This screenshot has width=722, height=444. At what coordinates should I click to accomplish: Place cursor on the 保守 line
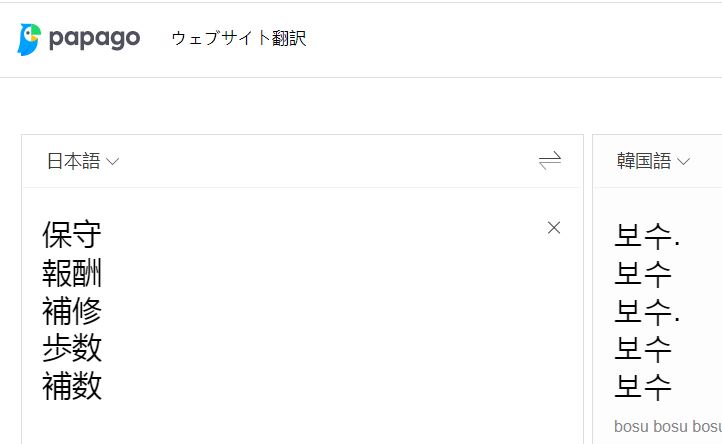[x=72, y=236]
